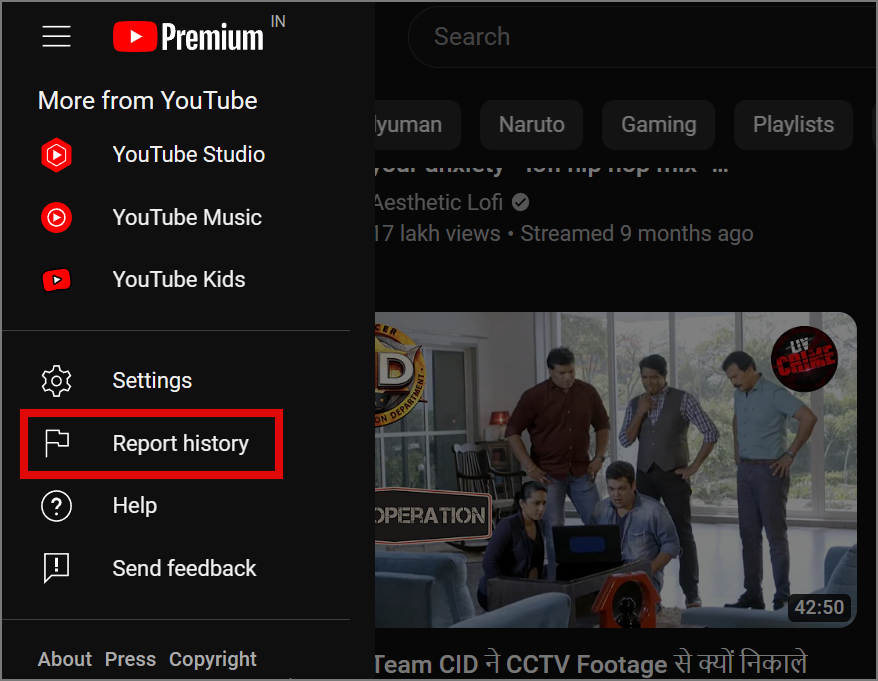The image size is (878, 681).
Task: Click '17 lakh views' metadata text
Action: (x=437, y=234)
